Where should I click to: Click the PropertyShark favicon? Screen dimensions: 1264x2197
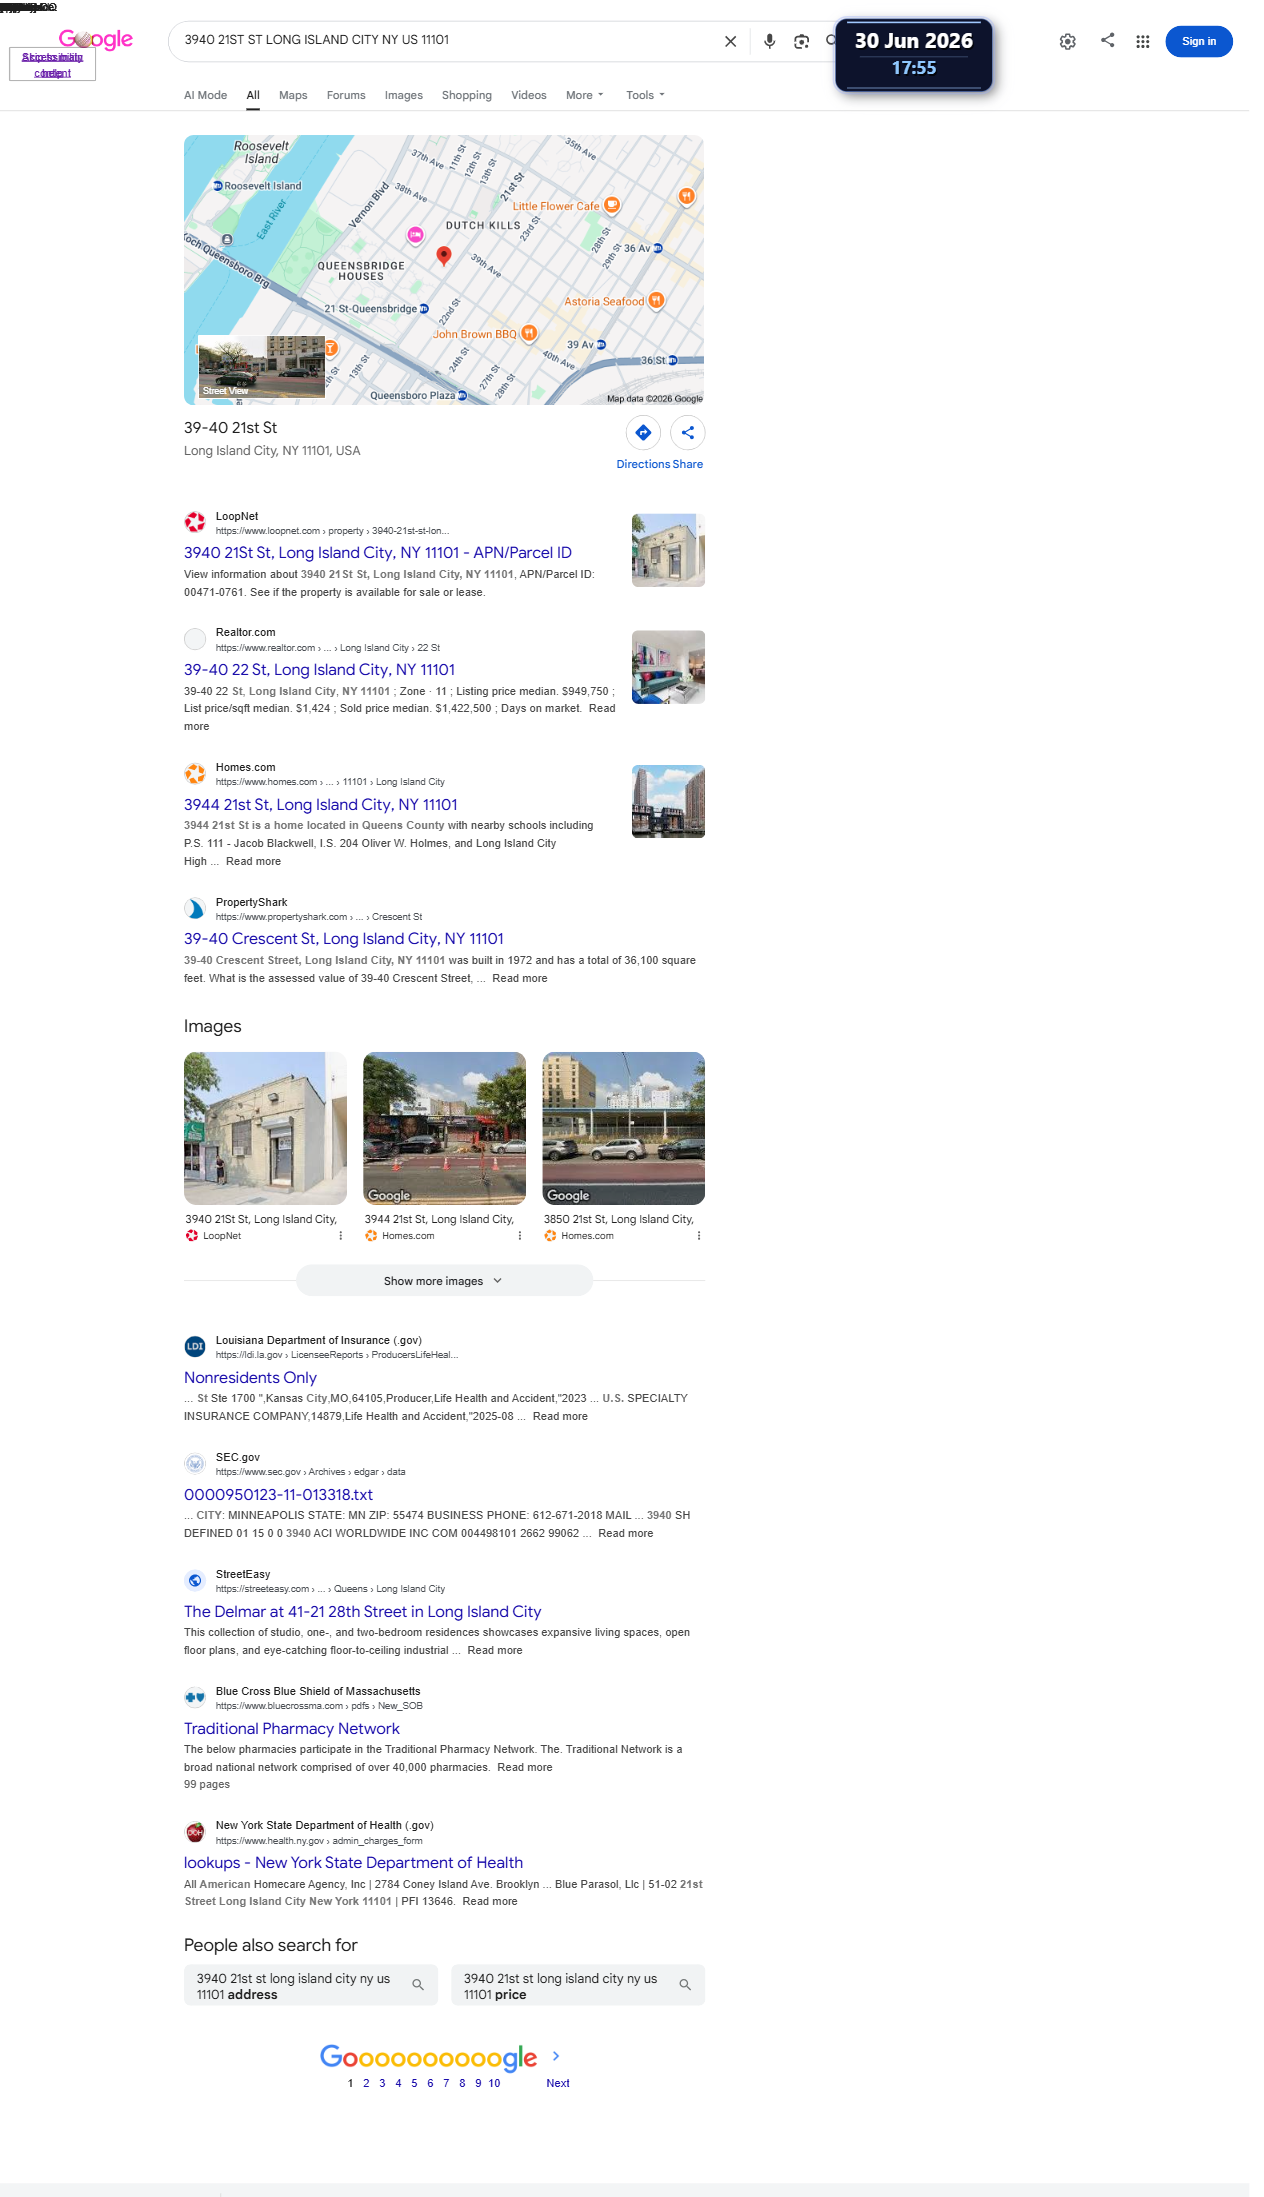point(195,908)
